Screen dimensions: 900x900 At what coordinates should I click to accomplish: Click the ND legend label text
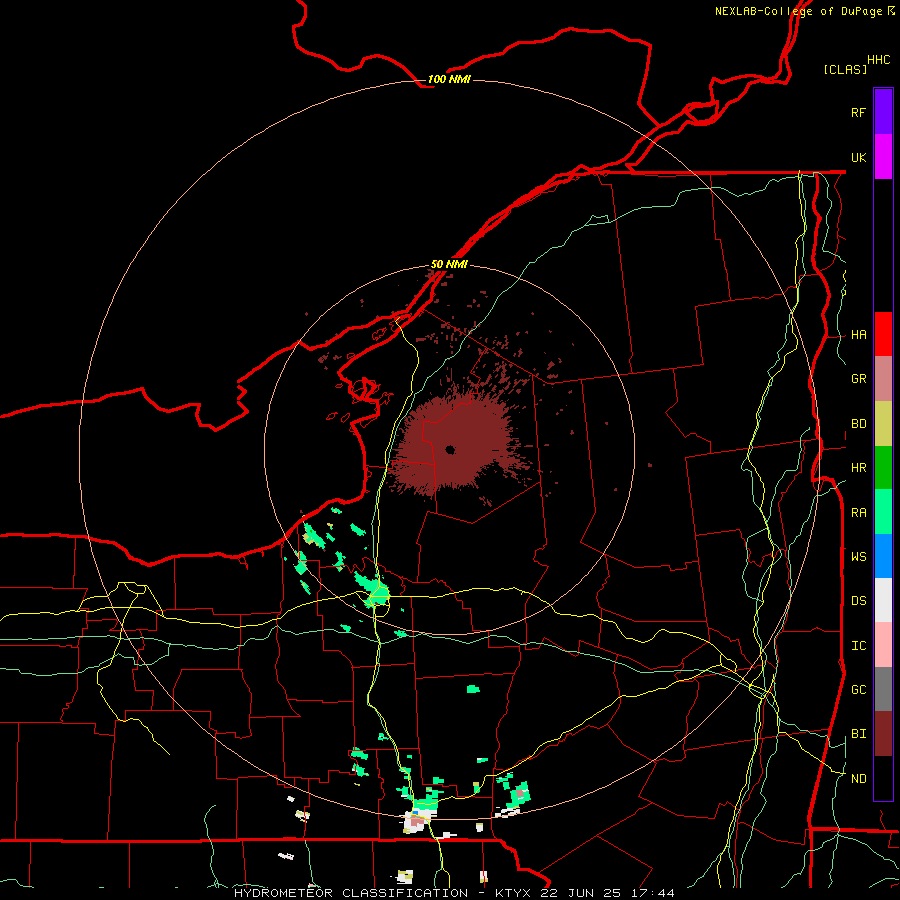[859, 778]
